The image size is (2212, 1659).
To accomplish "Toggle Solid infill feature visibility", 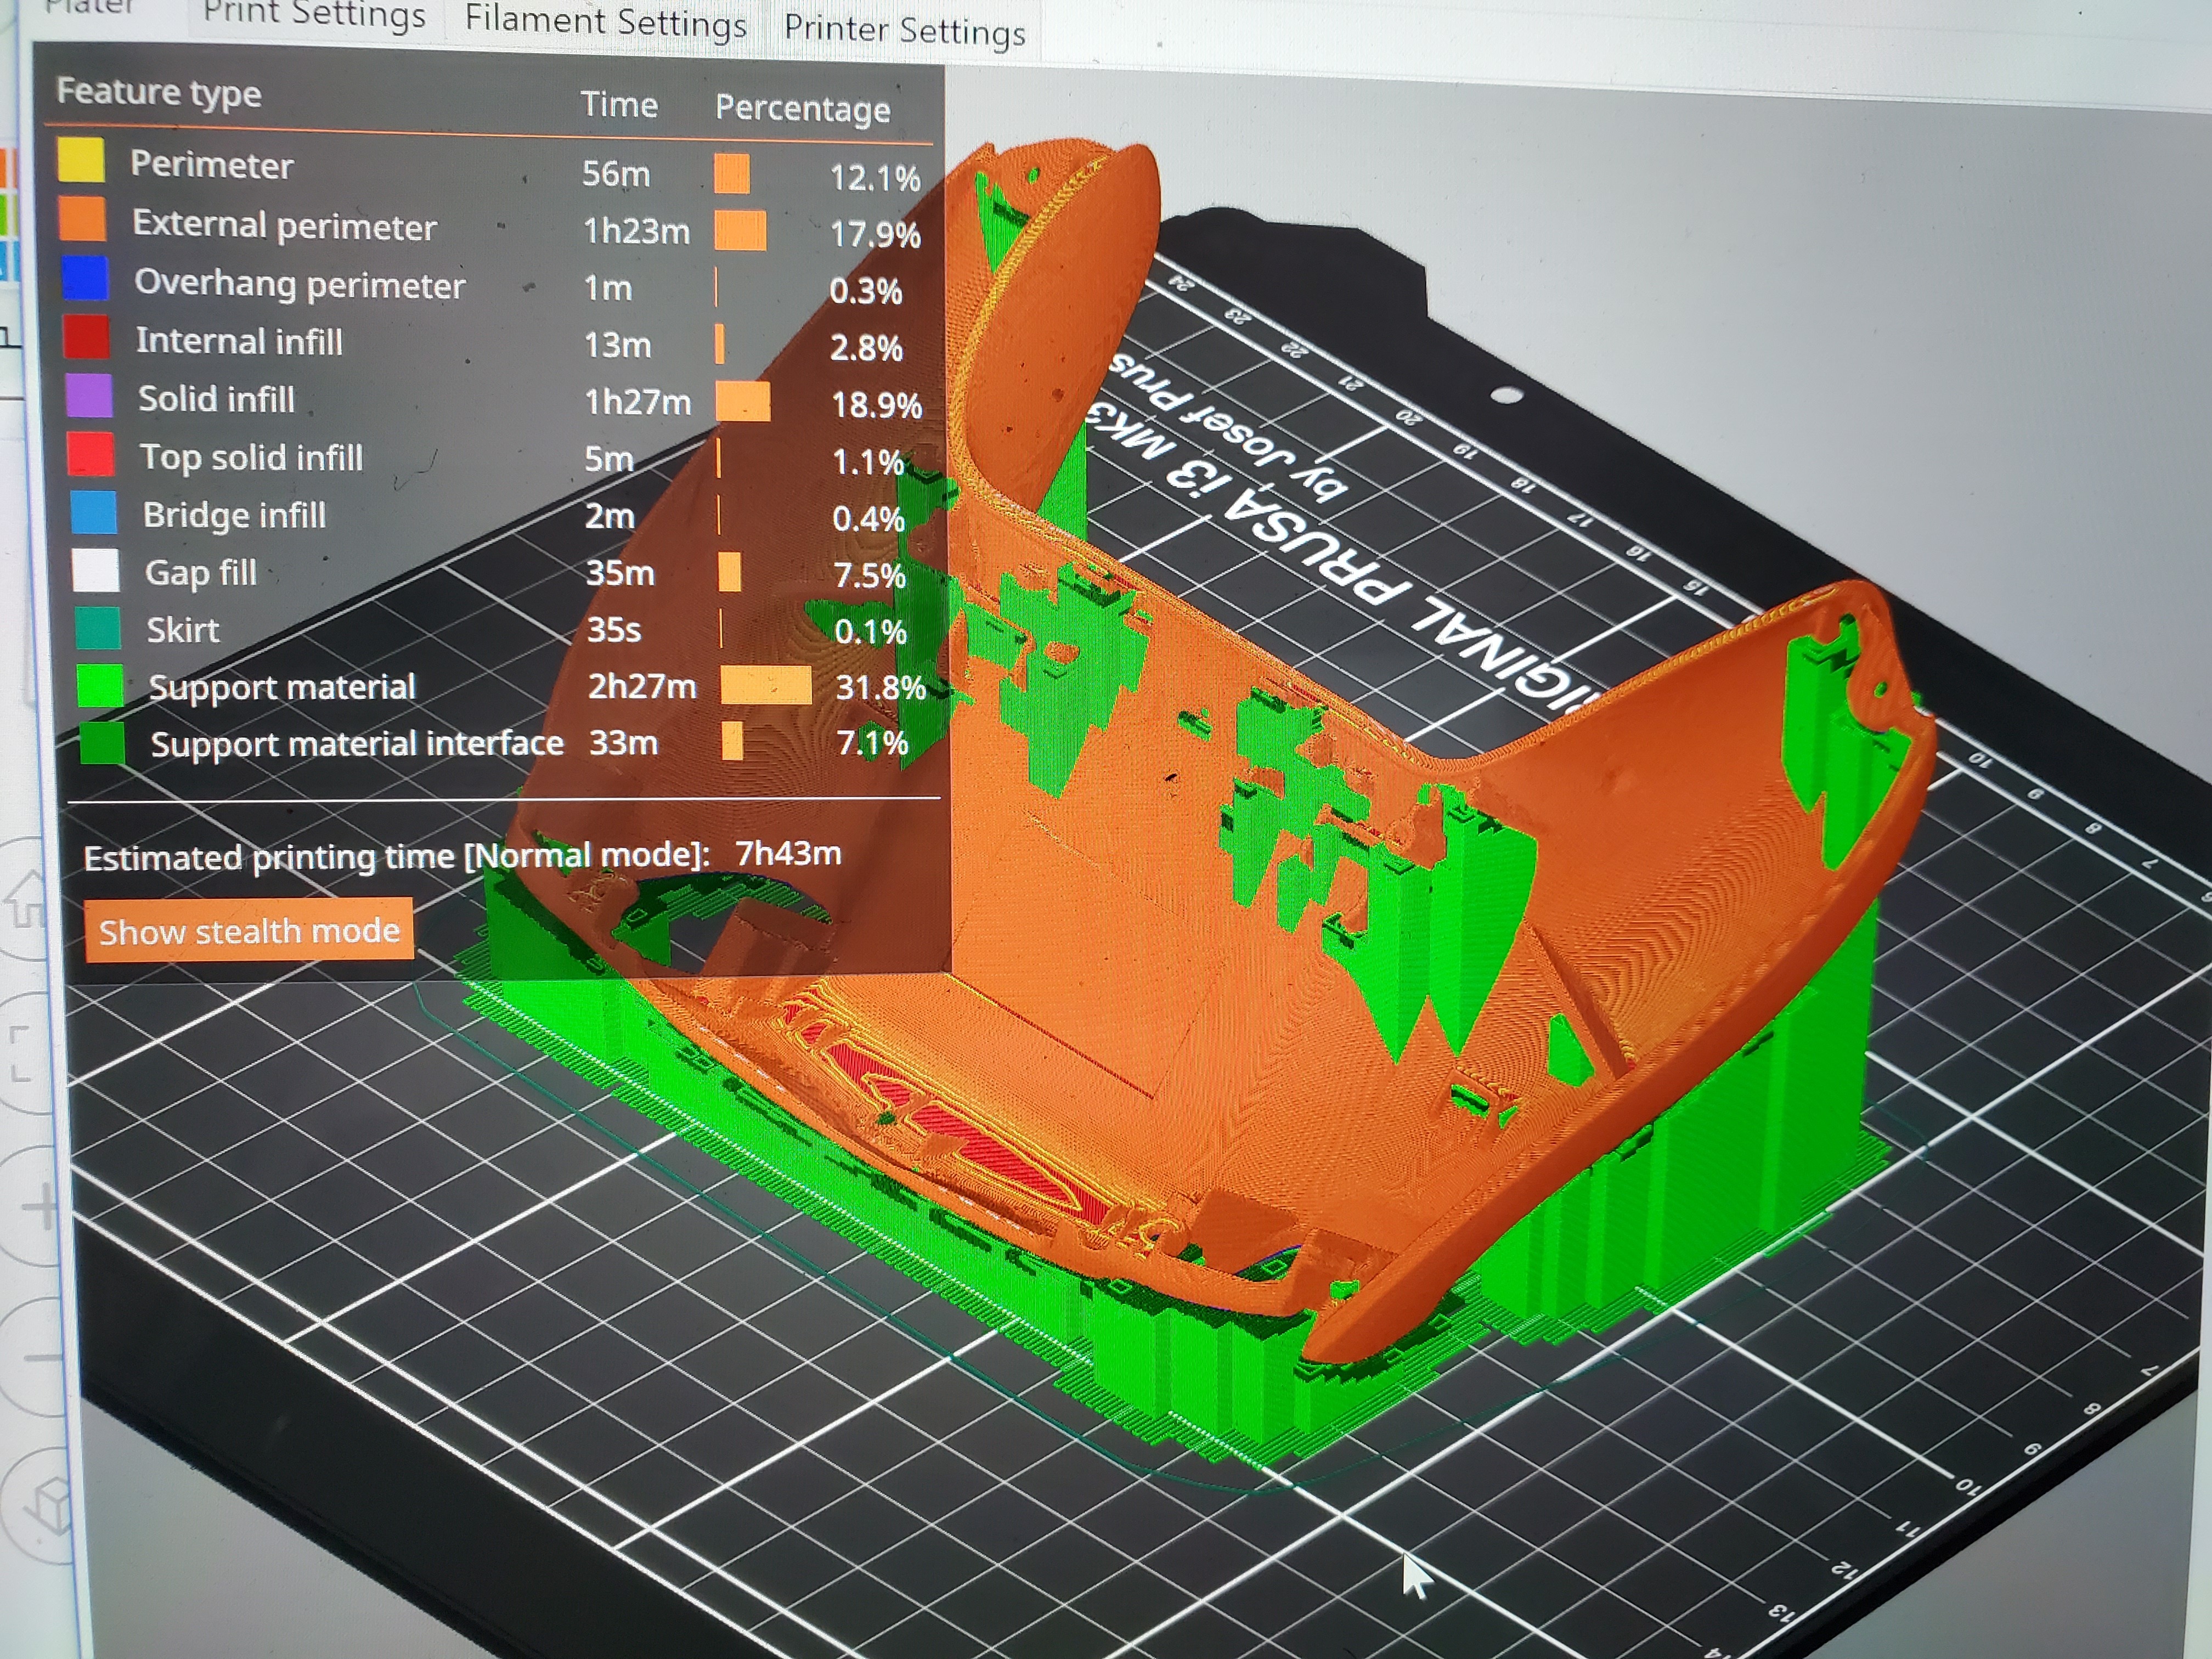I will (x=216, y=399).
